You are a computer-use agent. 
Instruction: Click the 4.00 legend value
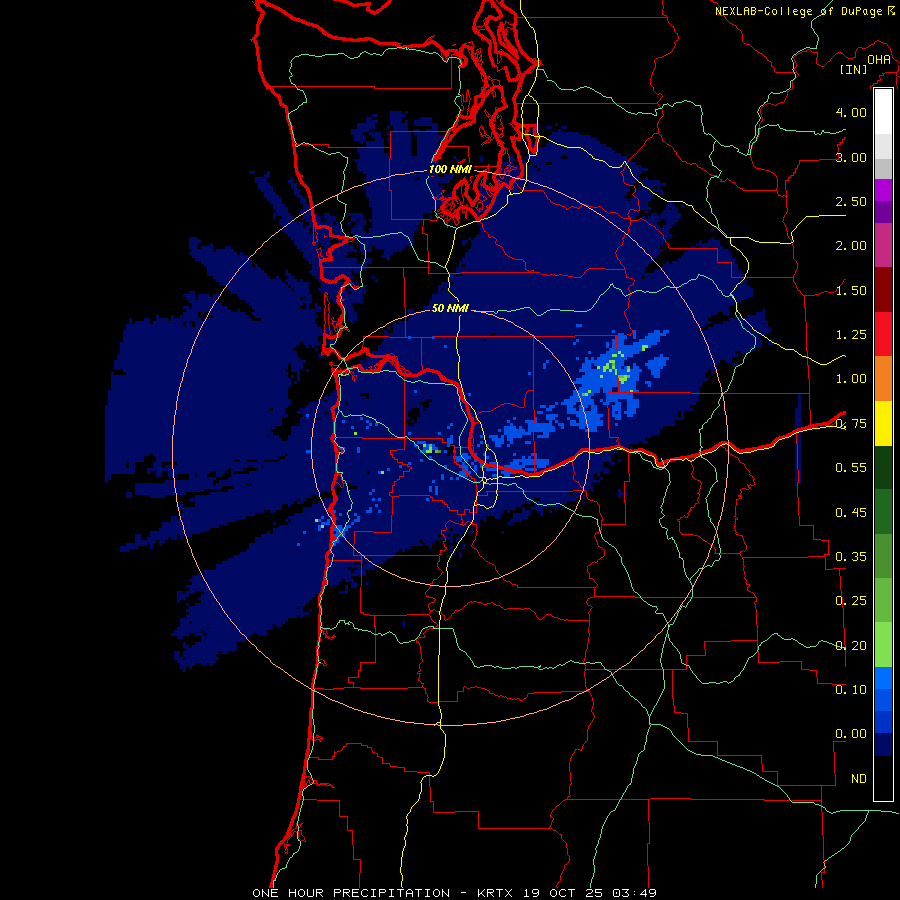pos(851,112)
